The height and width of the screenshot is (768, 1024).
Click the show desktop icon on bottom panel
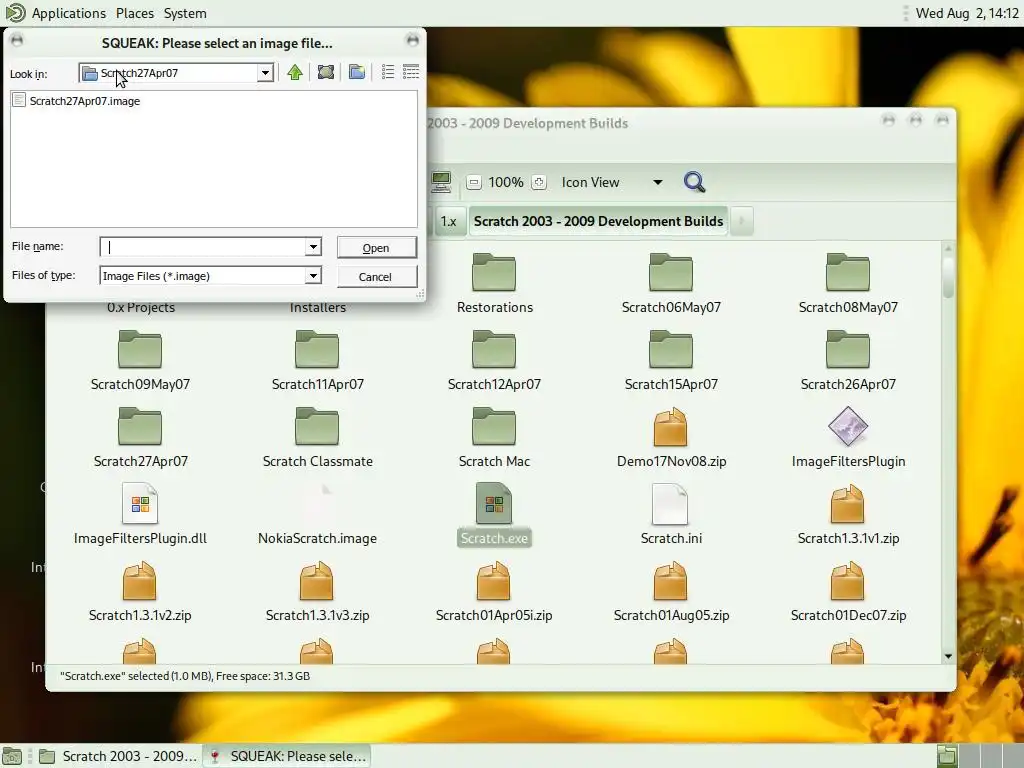pos(12,756)
